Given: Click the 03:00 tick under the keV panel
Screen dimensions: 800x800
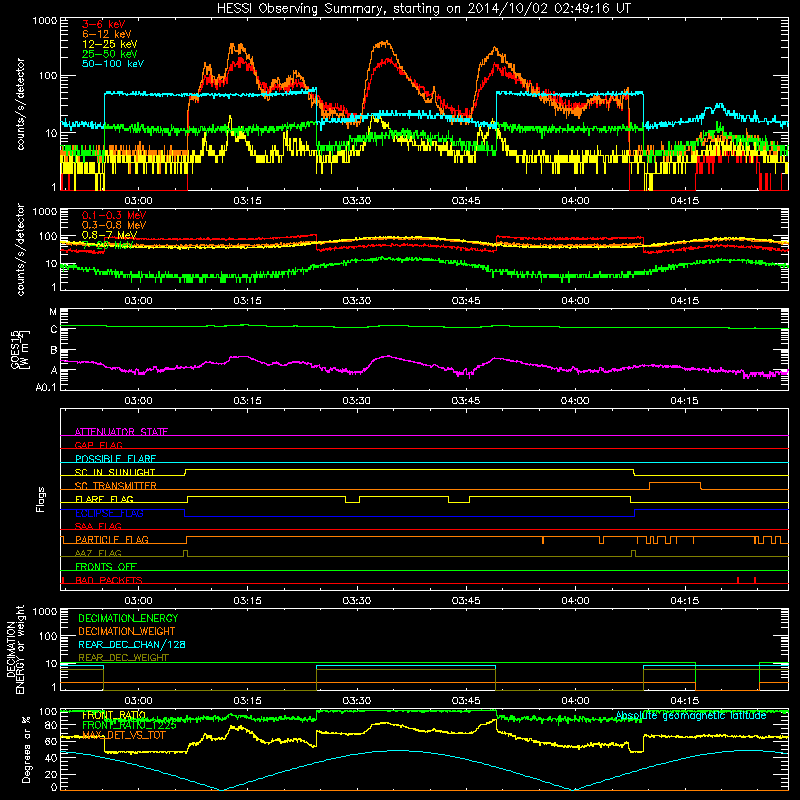Looking at the screenshot, I should pyautogui.click(x=138, y=201).
